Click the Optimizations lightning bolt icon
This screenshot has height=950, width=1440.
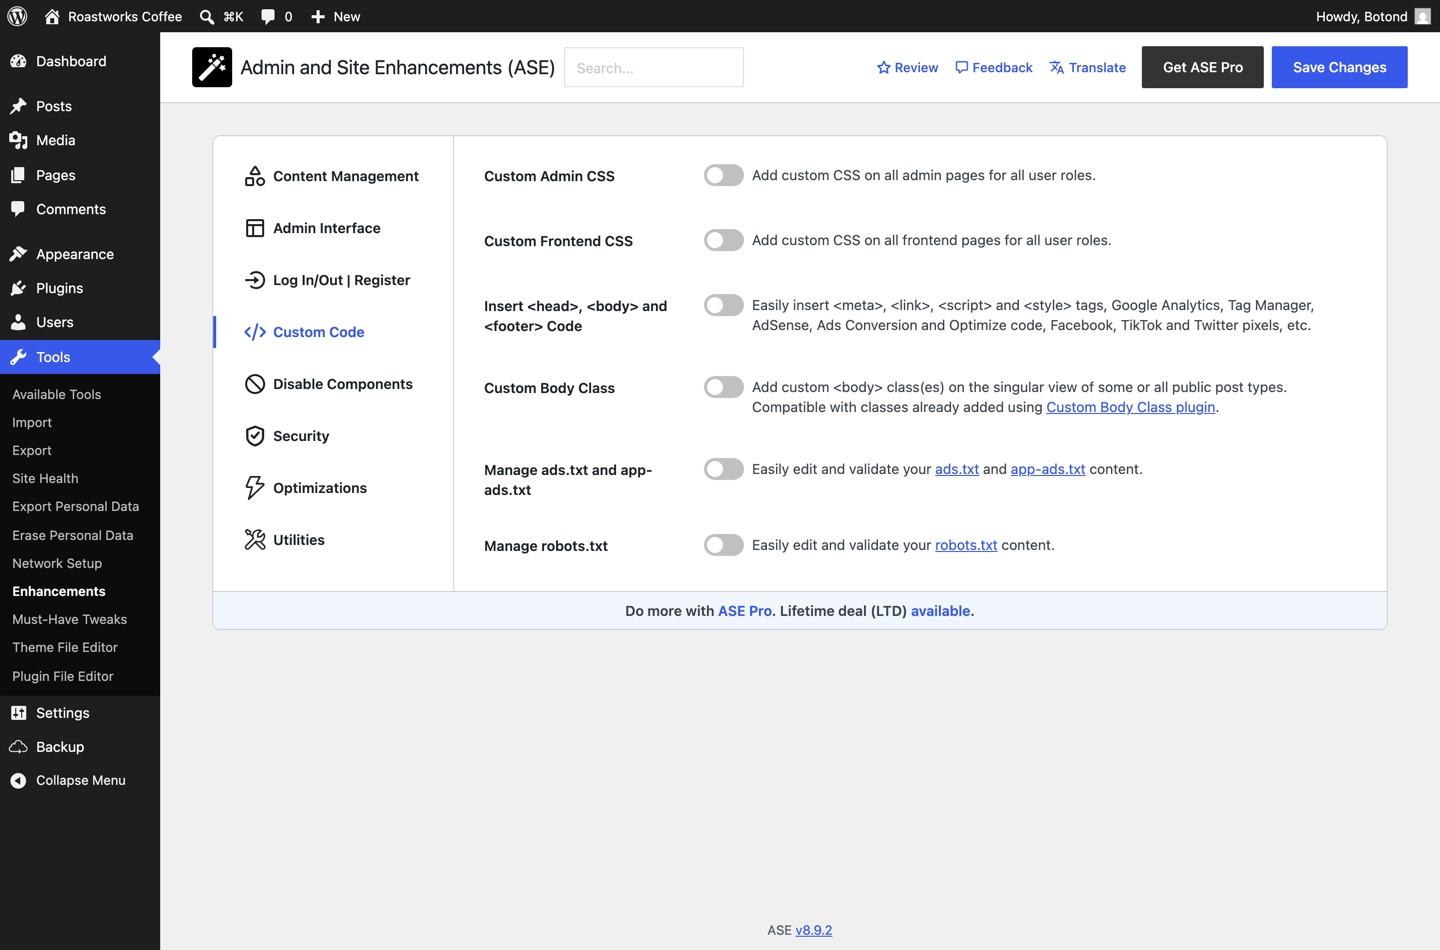255,488
